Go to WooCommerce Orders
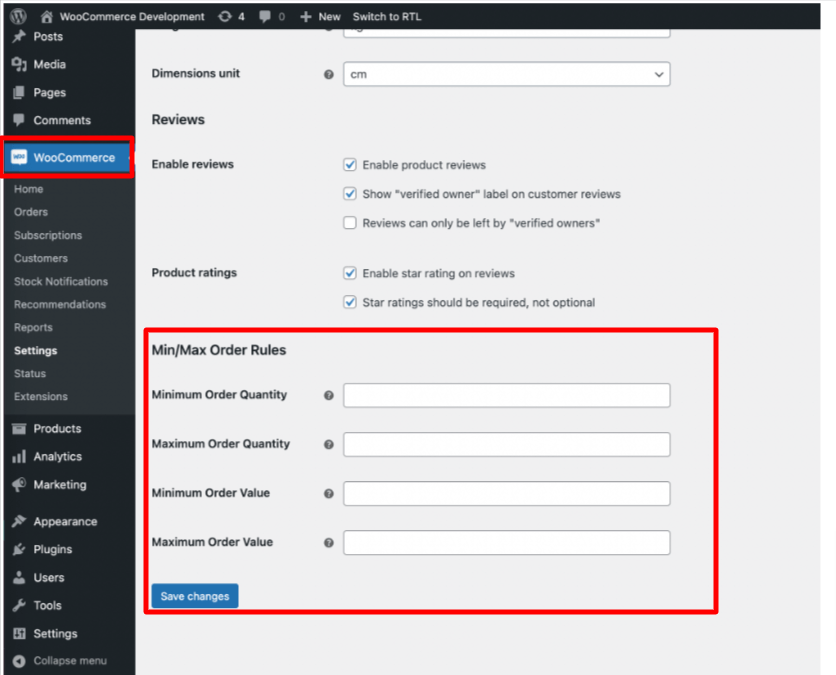This screenshot has height=675, width=836. [x=31, y=212]
